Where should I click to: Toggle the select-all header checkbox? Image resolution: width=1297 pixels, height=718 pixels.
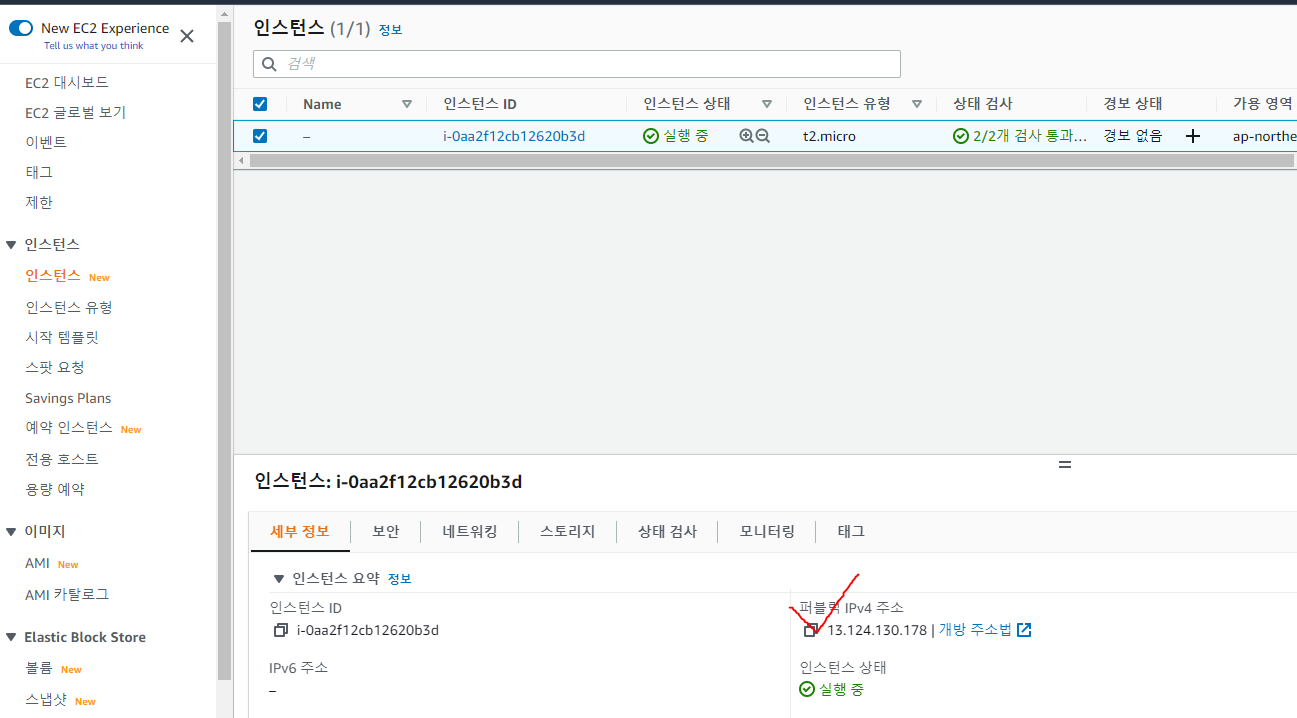(x=260, y=104)
